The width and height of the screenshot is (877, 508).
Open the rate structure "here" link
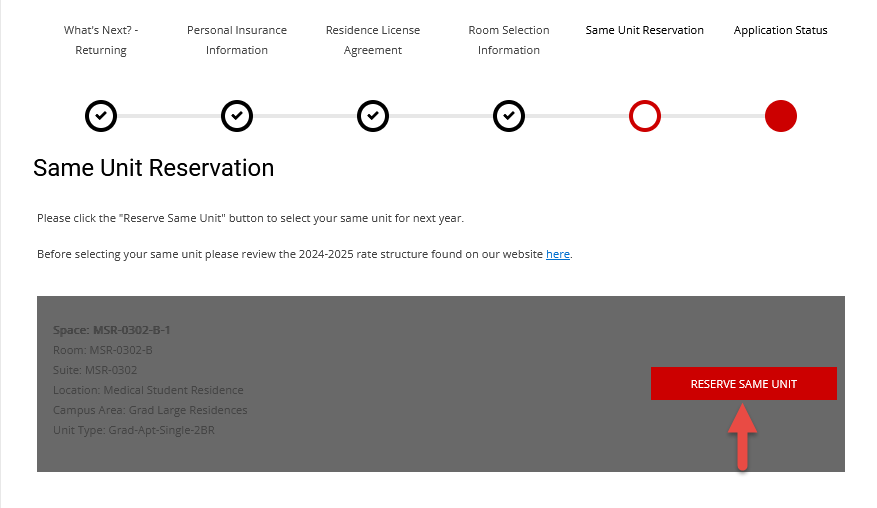click(x=558, y=254)
